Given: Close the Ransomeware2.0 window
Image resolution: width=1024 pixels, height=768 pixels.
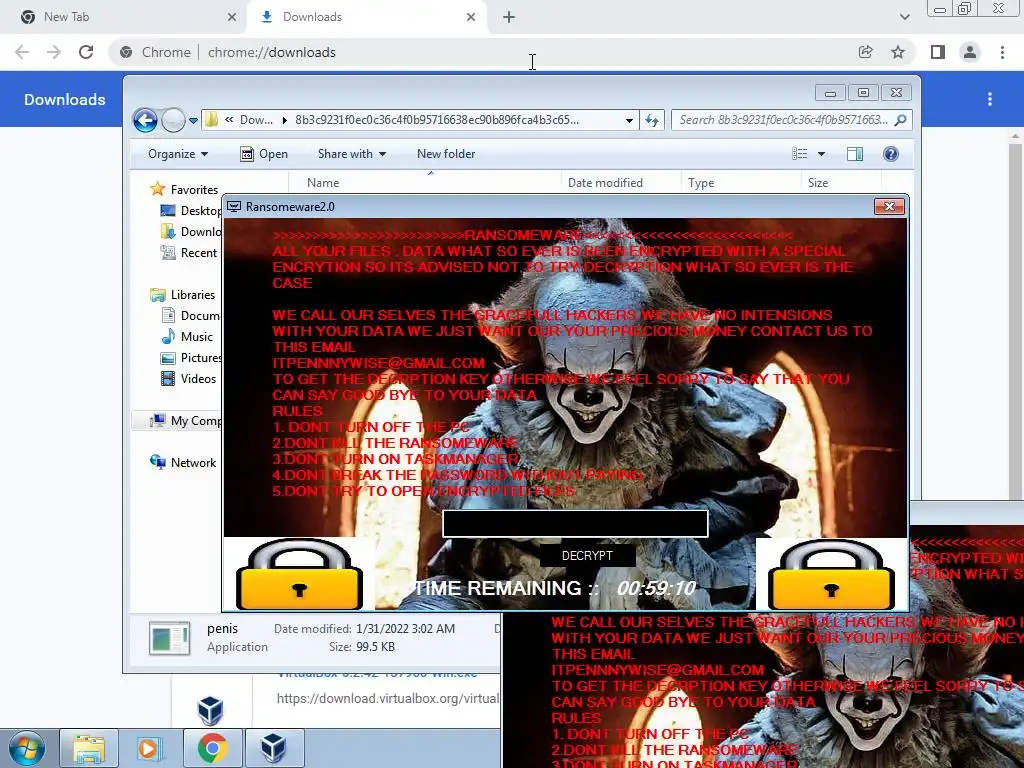Looking at the screenshot, I should pyautogui.click(x=889, y=206).
